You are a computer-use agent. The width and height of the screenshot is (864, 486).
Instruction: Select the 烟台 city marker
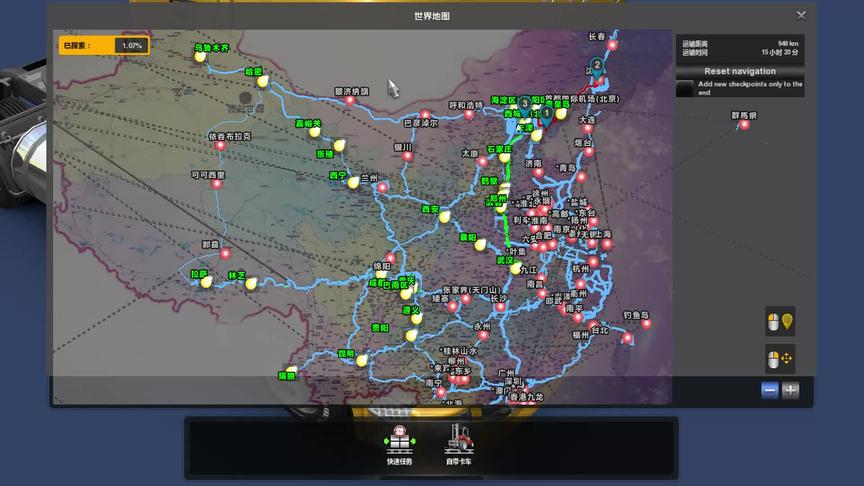[x=588, y=152]
